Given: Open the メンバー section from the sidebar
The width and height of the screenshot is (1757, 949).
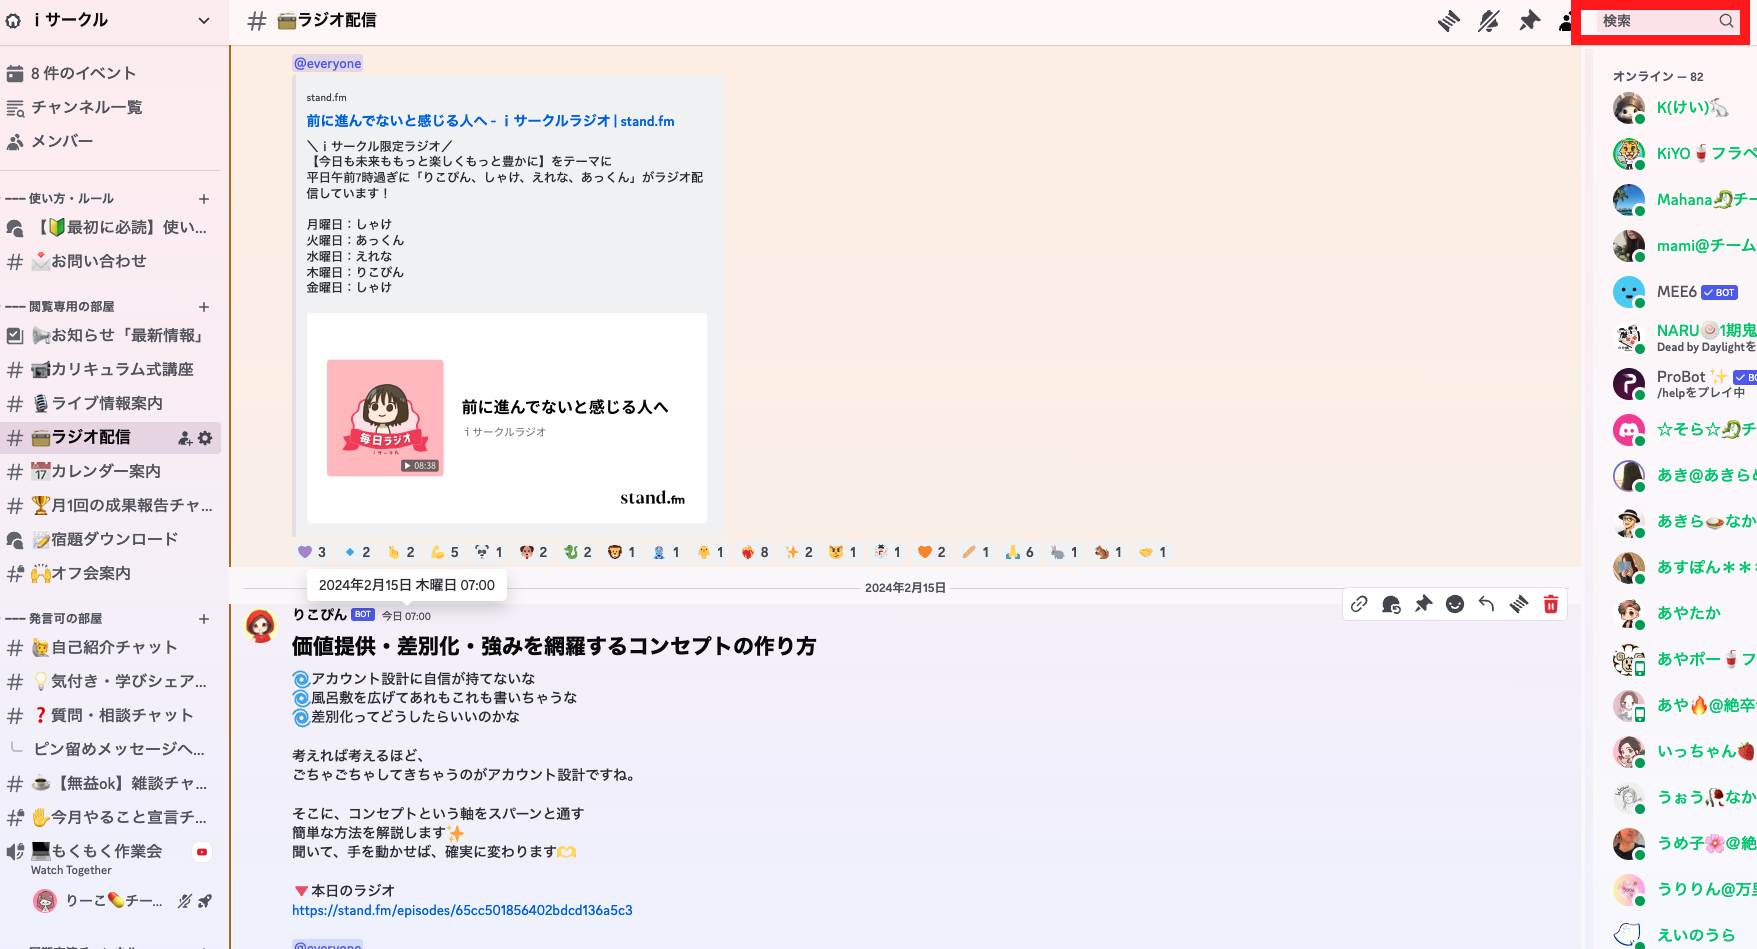Looking at the screenshot, I should click(x=62, y=141).
